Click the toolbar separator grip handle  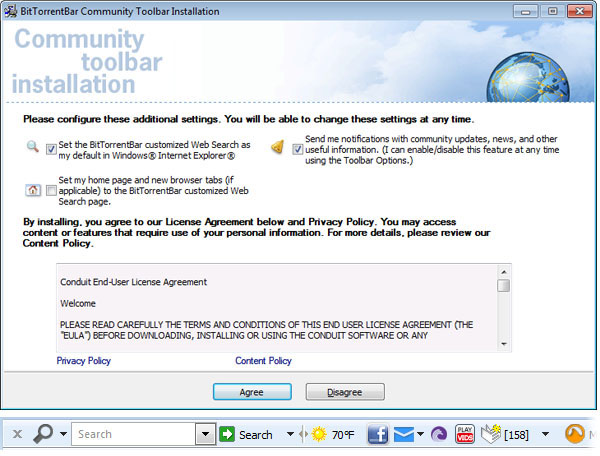303,434
